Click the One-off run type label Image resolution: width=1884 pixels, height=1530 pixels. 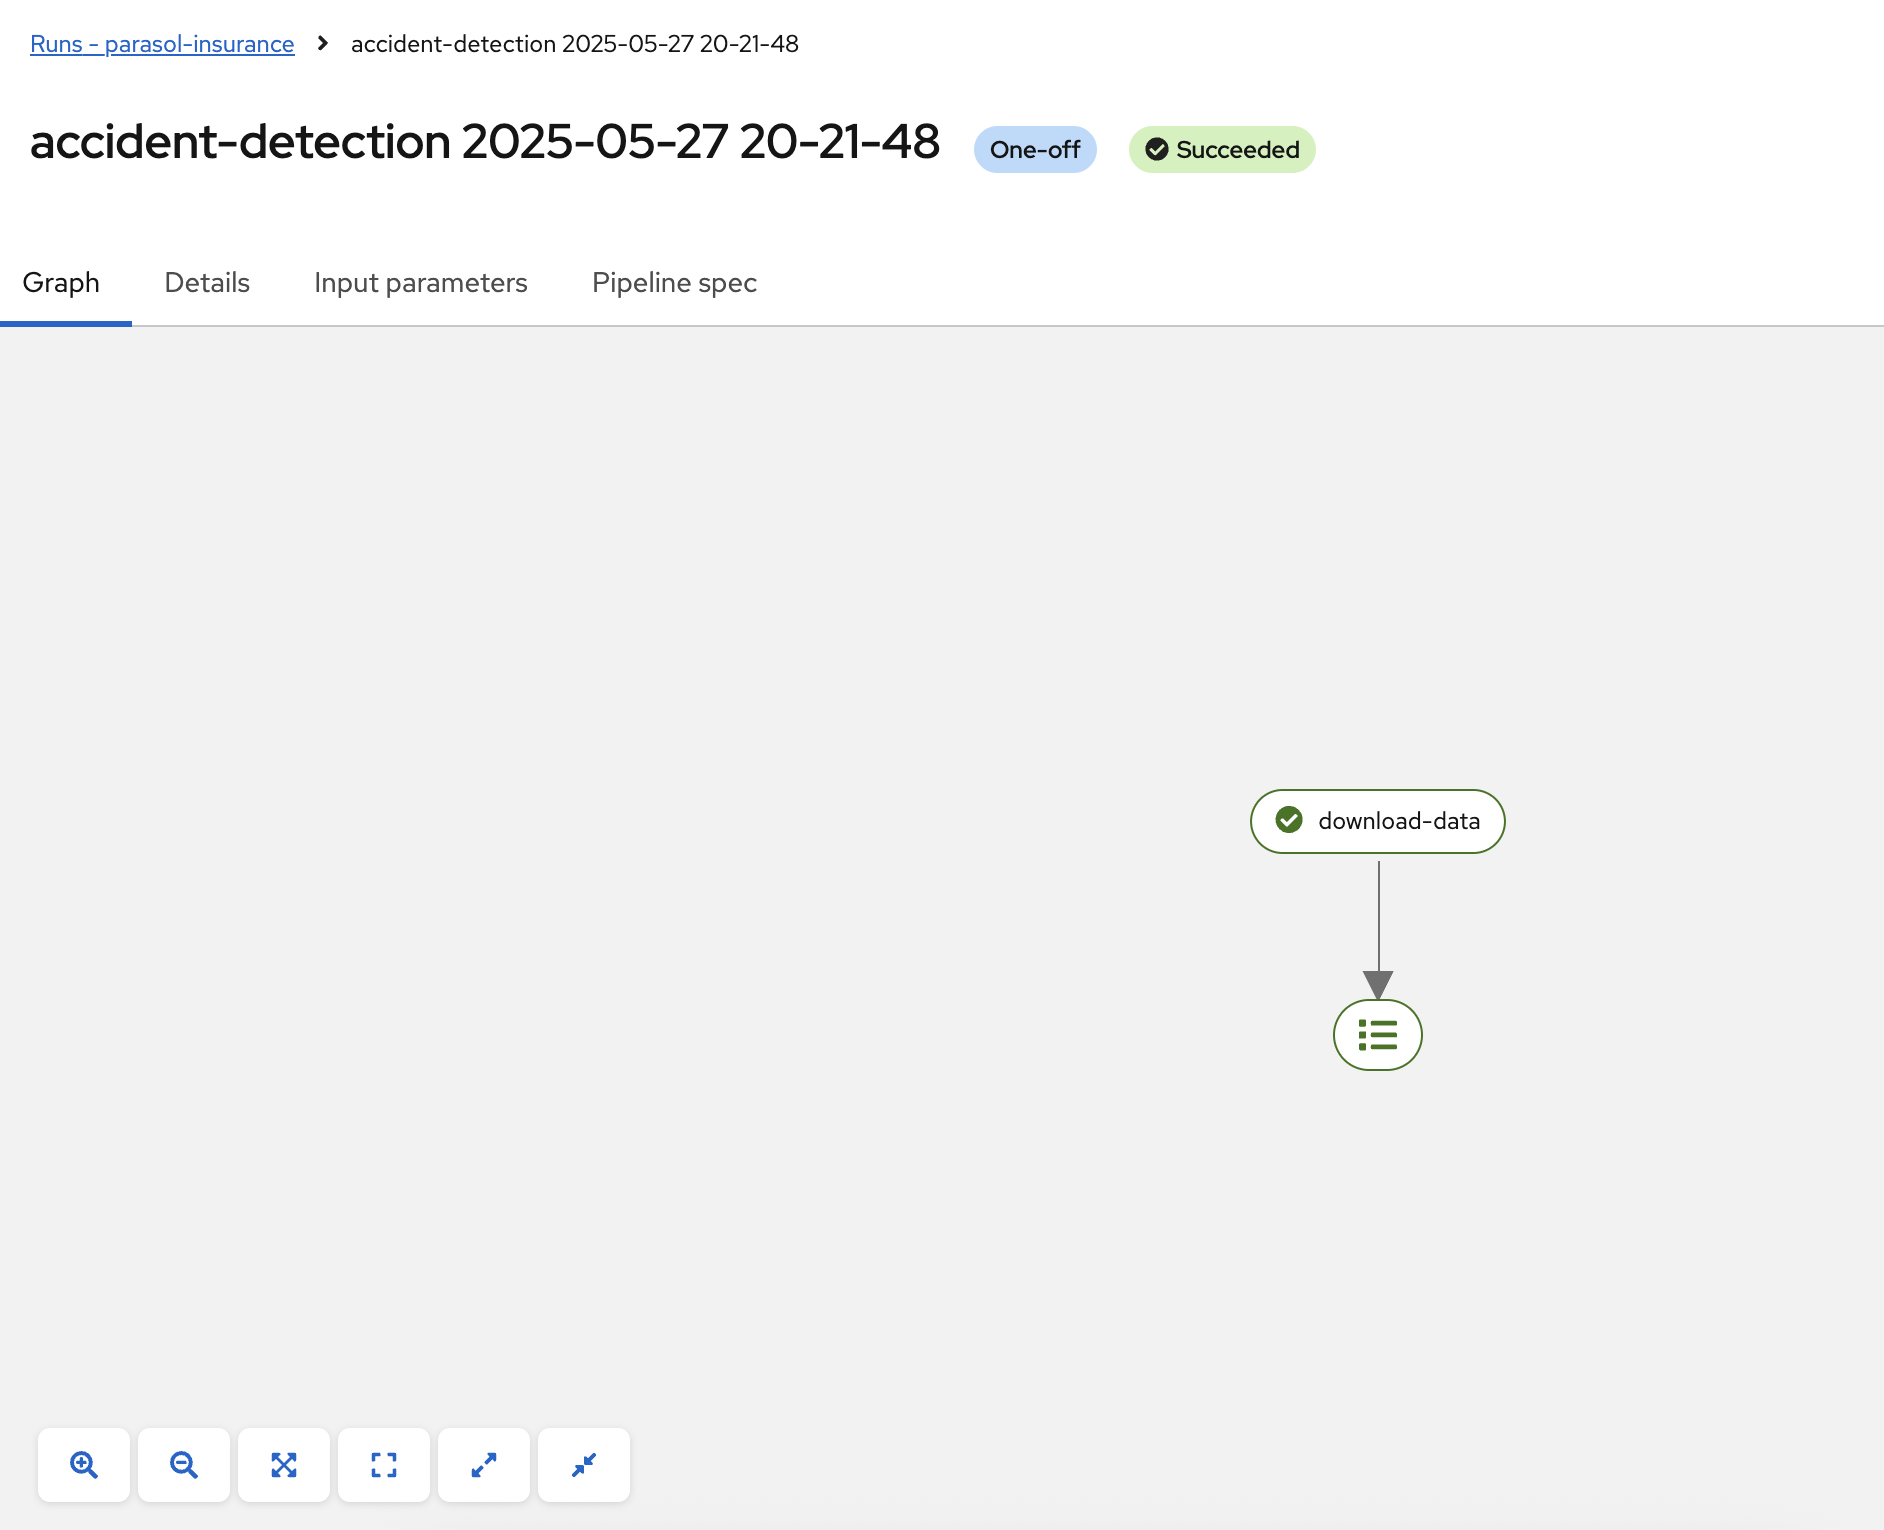1035,150
